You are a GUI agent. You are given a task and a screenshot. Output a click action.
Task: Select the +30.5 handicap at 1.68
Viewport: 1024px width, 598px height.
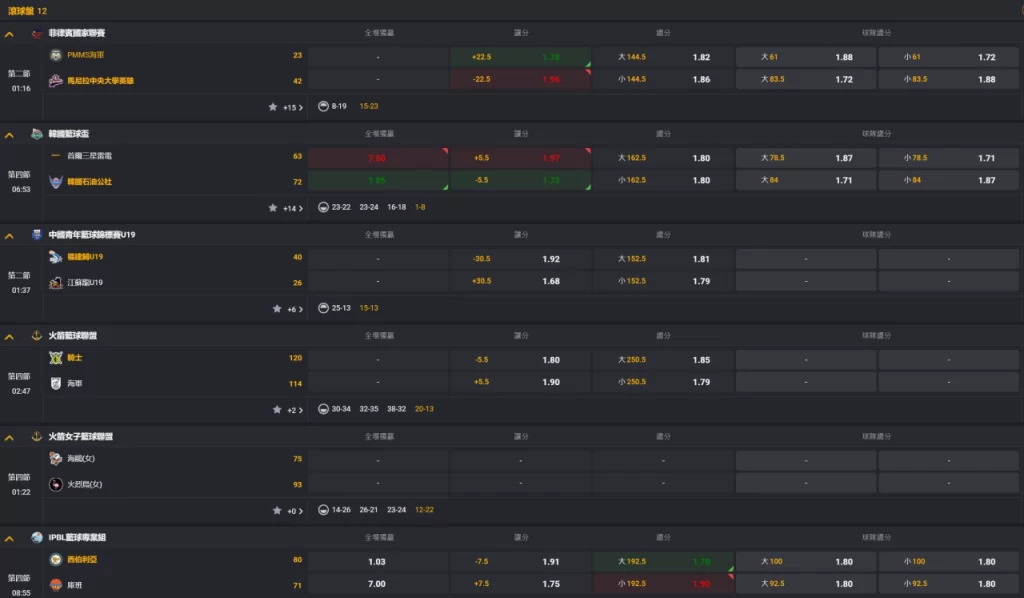520,281
